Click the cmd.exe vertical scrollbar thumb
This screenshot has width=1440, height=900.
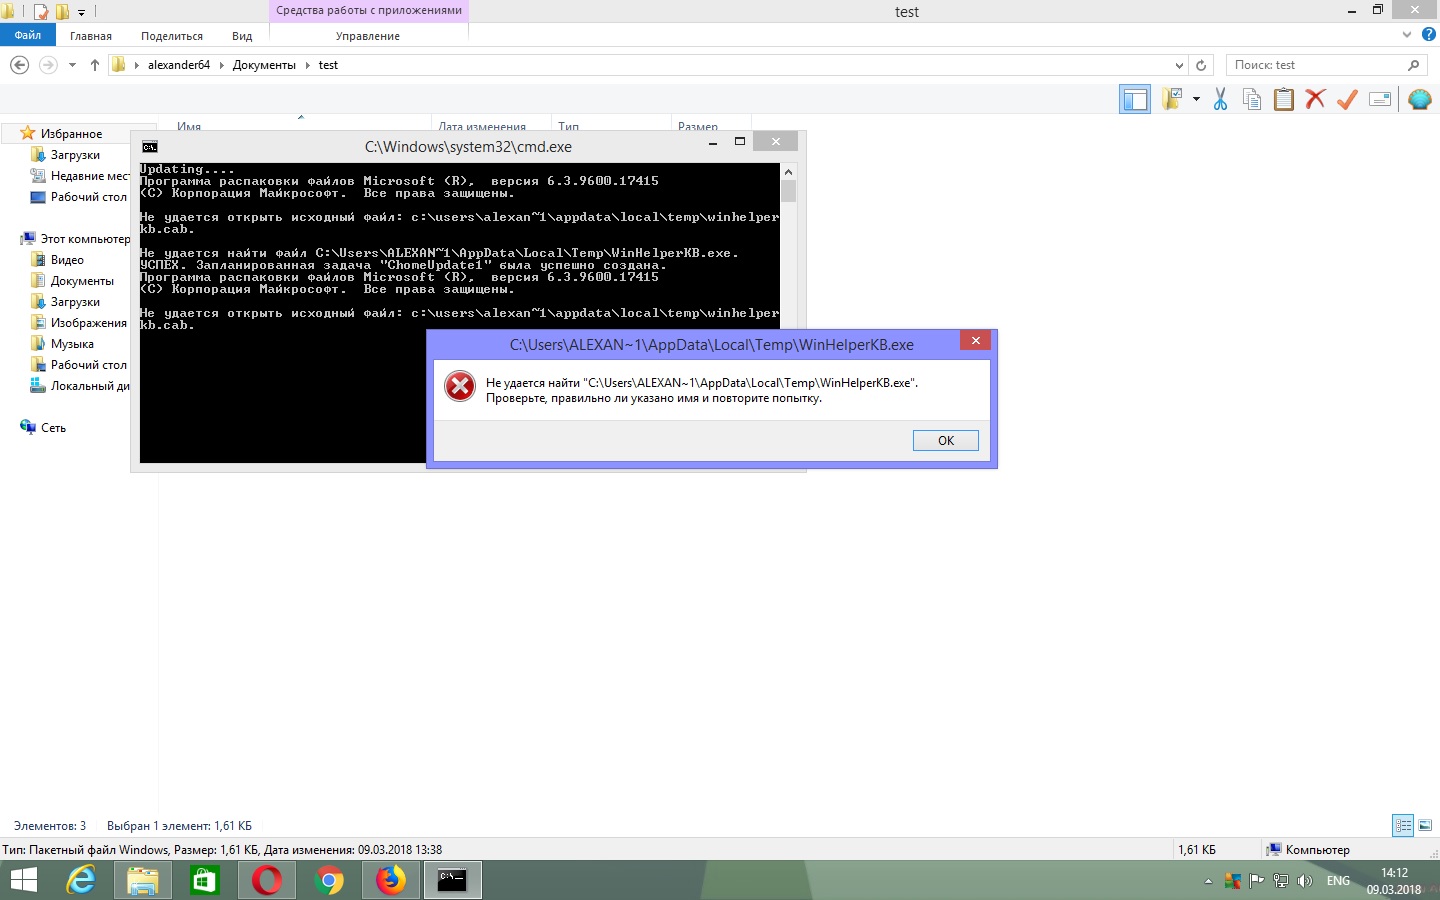pos(788,191)
